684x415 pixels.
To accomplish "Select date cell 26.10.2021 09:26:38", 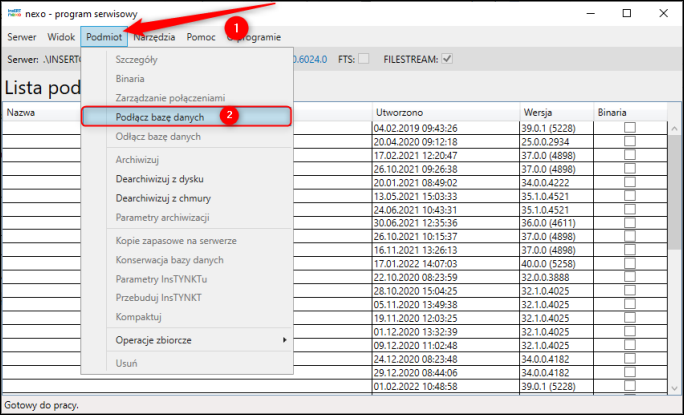I will click(446, 169).
